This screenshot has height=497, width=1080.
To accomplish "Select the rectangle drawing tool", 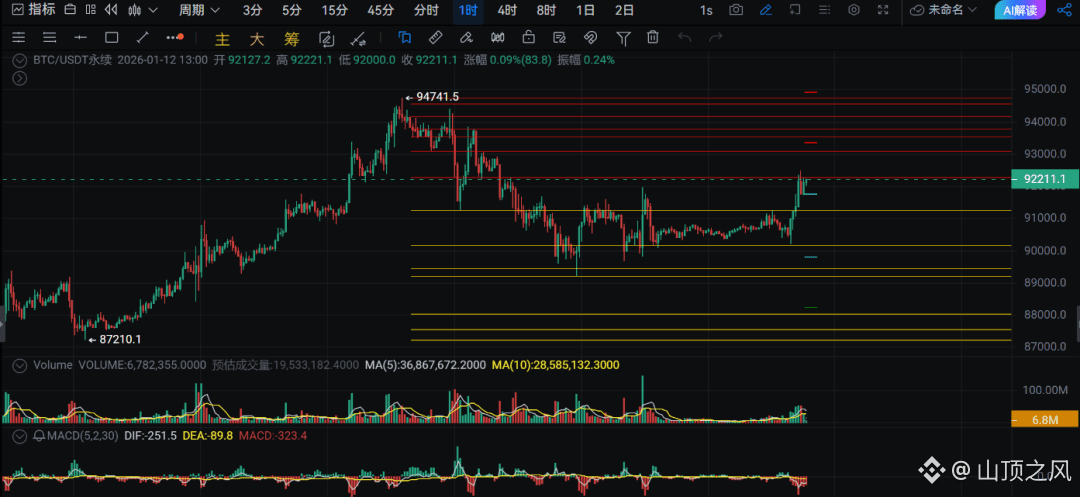I will tap(112, 37).
